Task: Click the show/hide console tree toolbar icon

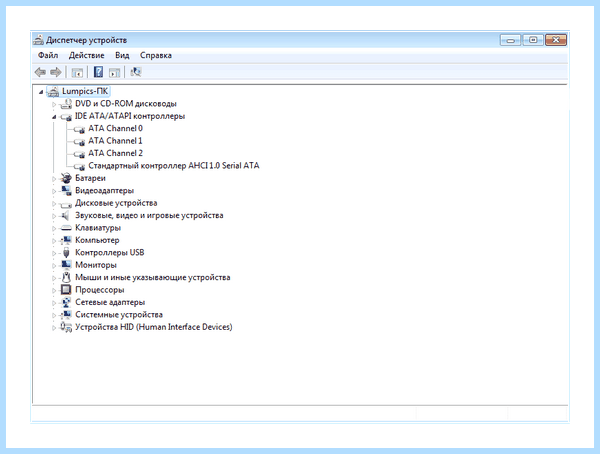Action: click(x=77, y=72)
